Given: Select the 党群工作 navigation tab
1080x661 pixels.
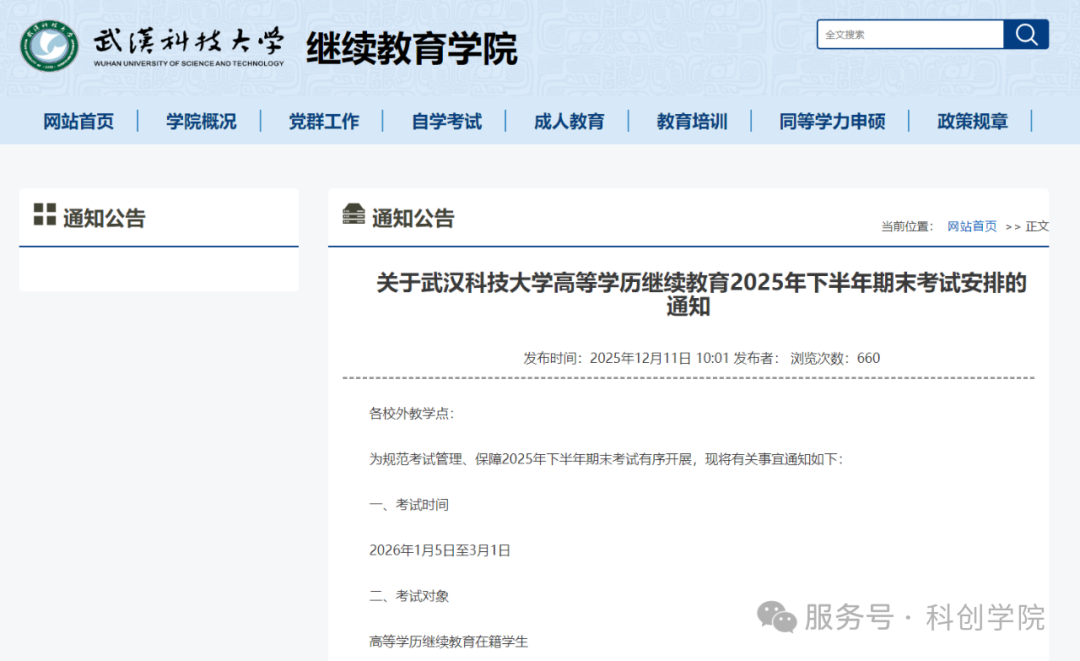Looking at the screenshot, I should click(x=323, y=121).
